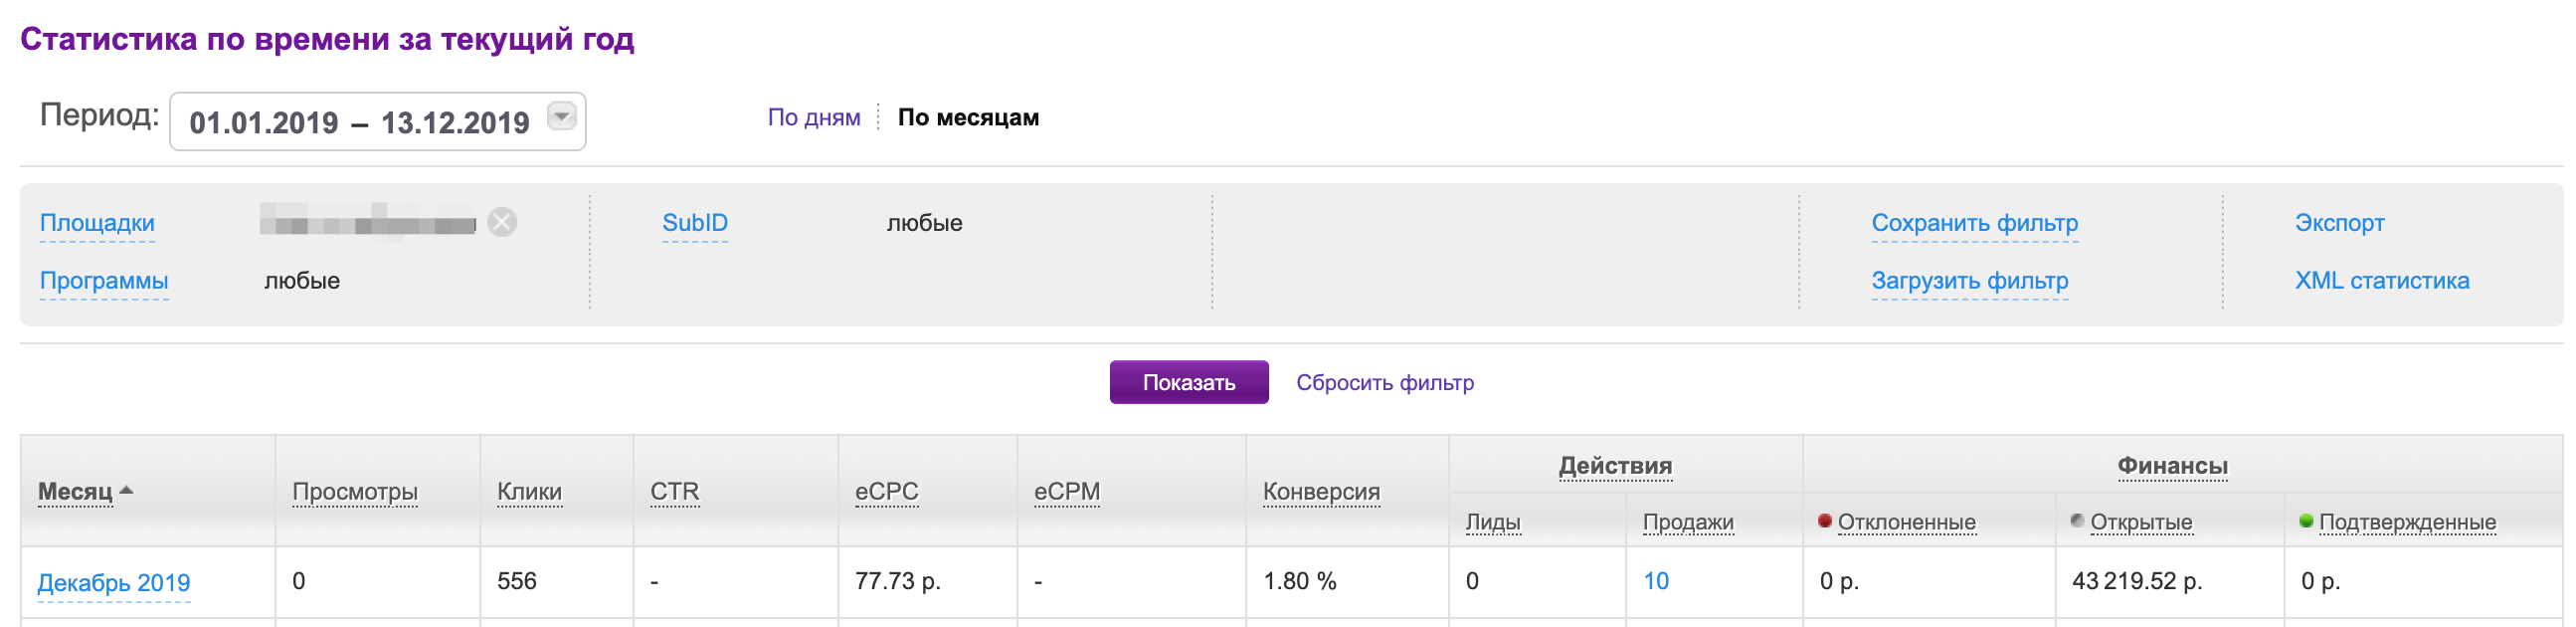This screenshot has width=2576, height=627.
Task: Open the 10 sales count link
Action: coord(1655,581)
